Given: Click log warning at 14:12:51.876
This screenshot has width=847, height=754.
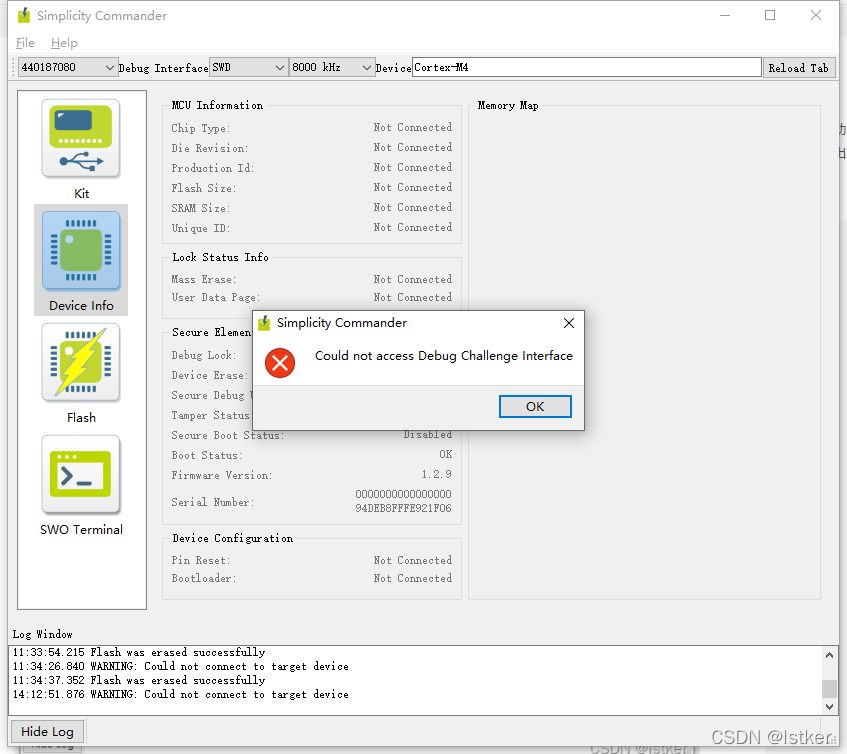Looking at the screenshot, I should (180, 695).
